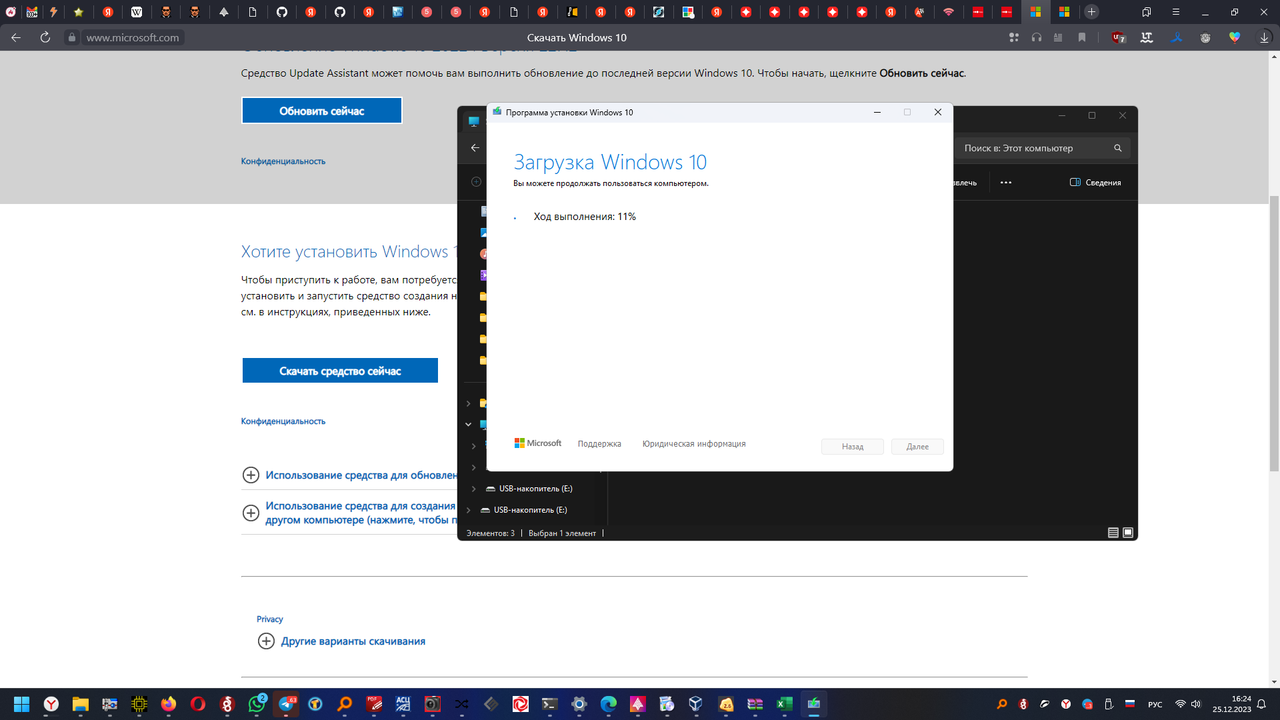1280x720 pixels.
Task: Open Explorer's three-dots more options menu
Action: pos(1006,183)
